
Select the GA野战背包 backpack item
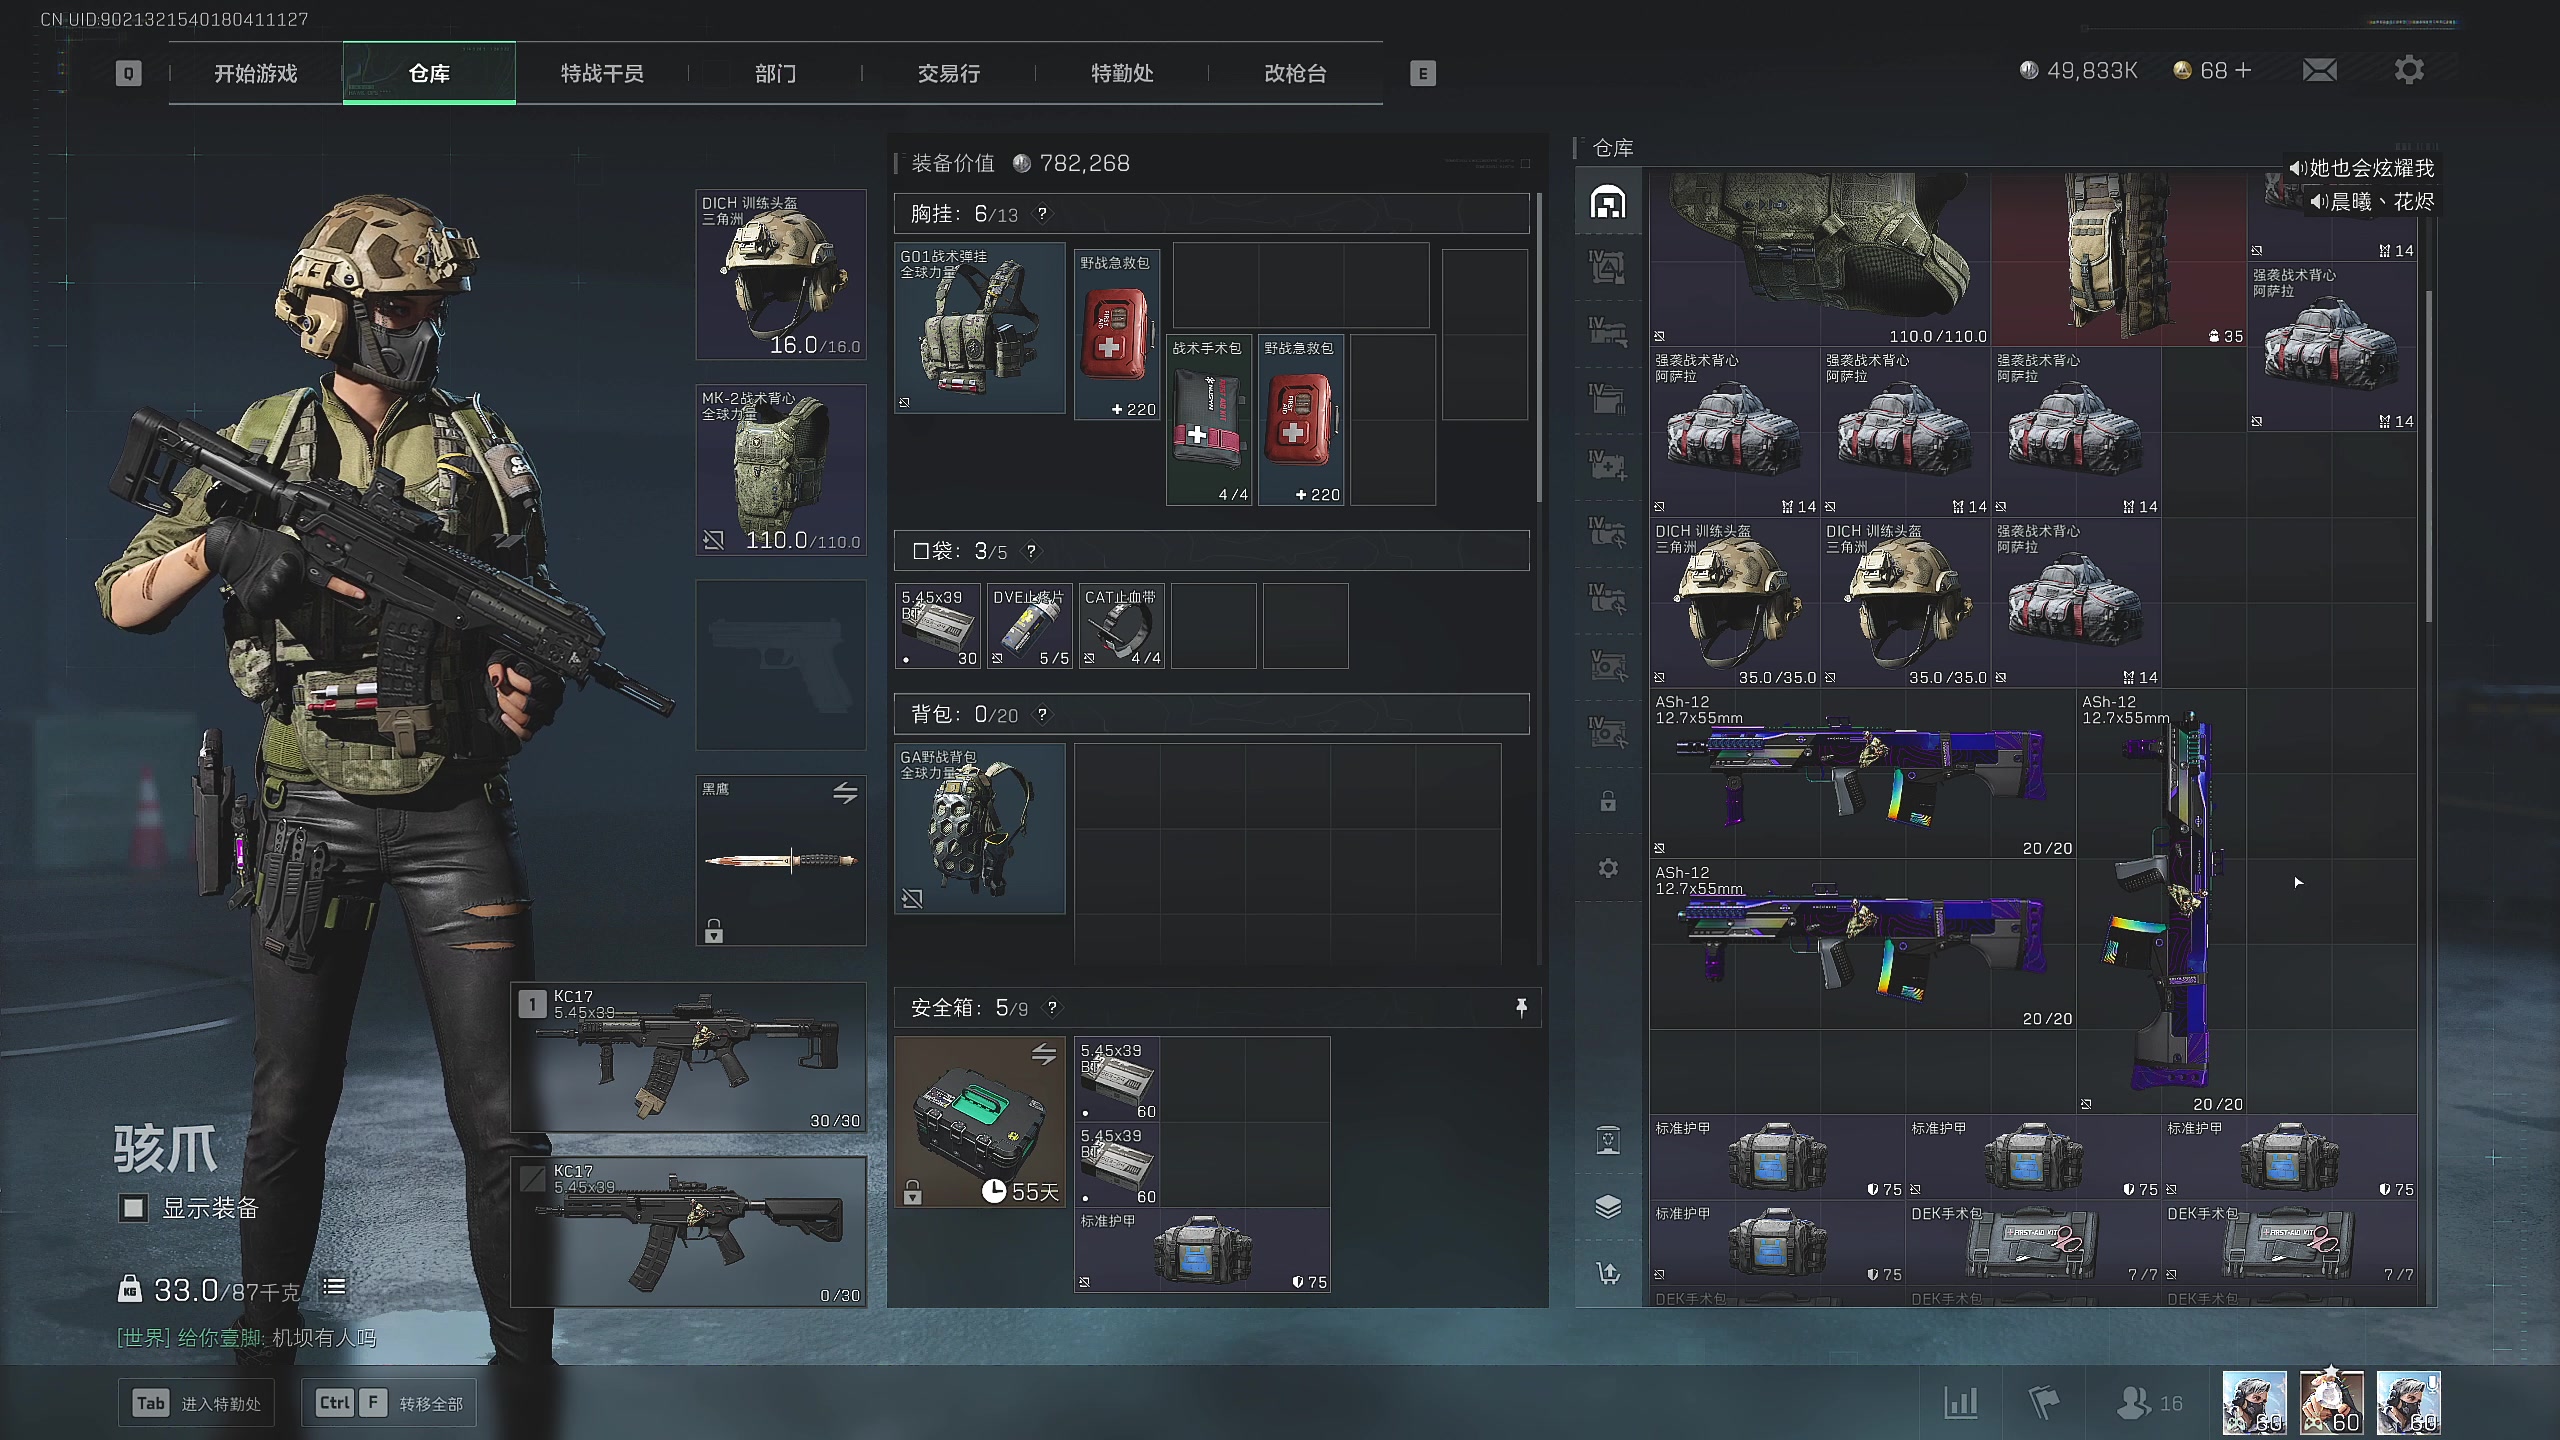[980, 829]
